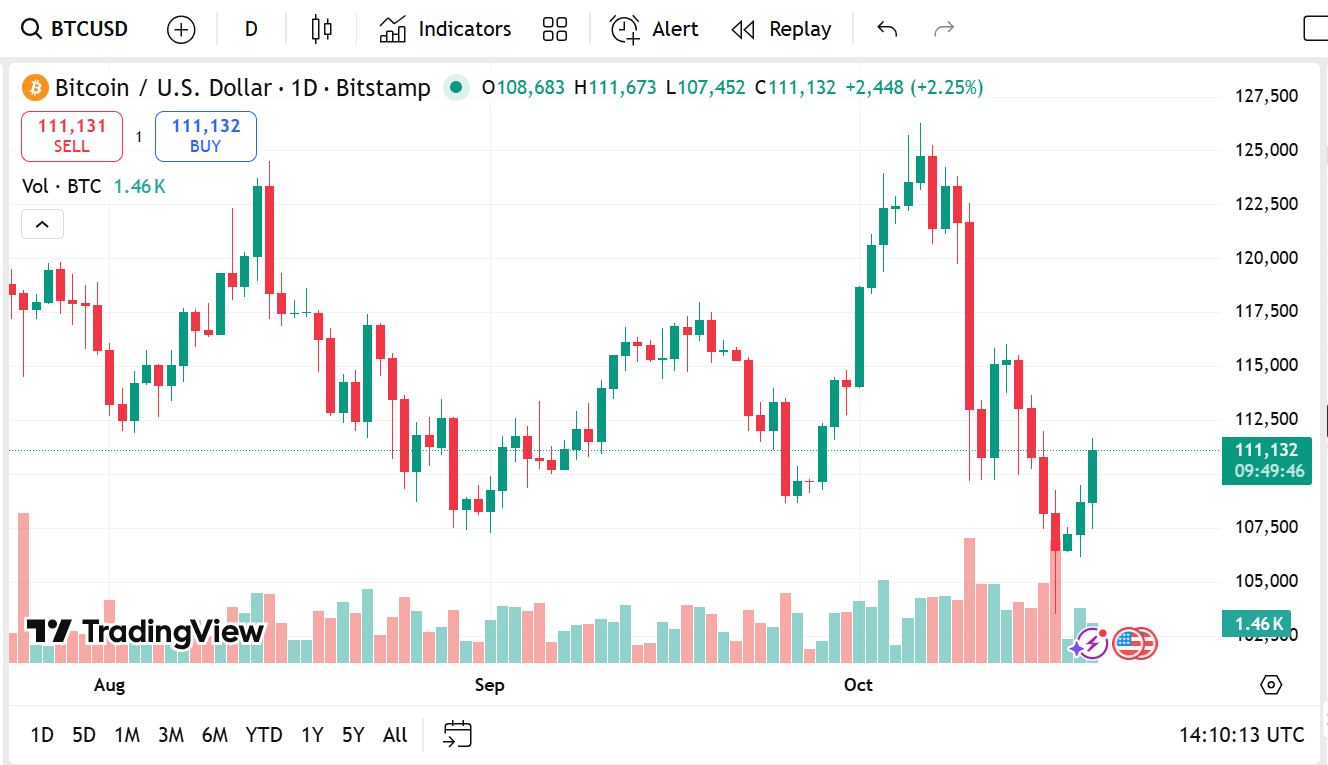1328x765 pixels.
Task: Open the candlestick chart style selector
Action: point(321,29)
